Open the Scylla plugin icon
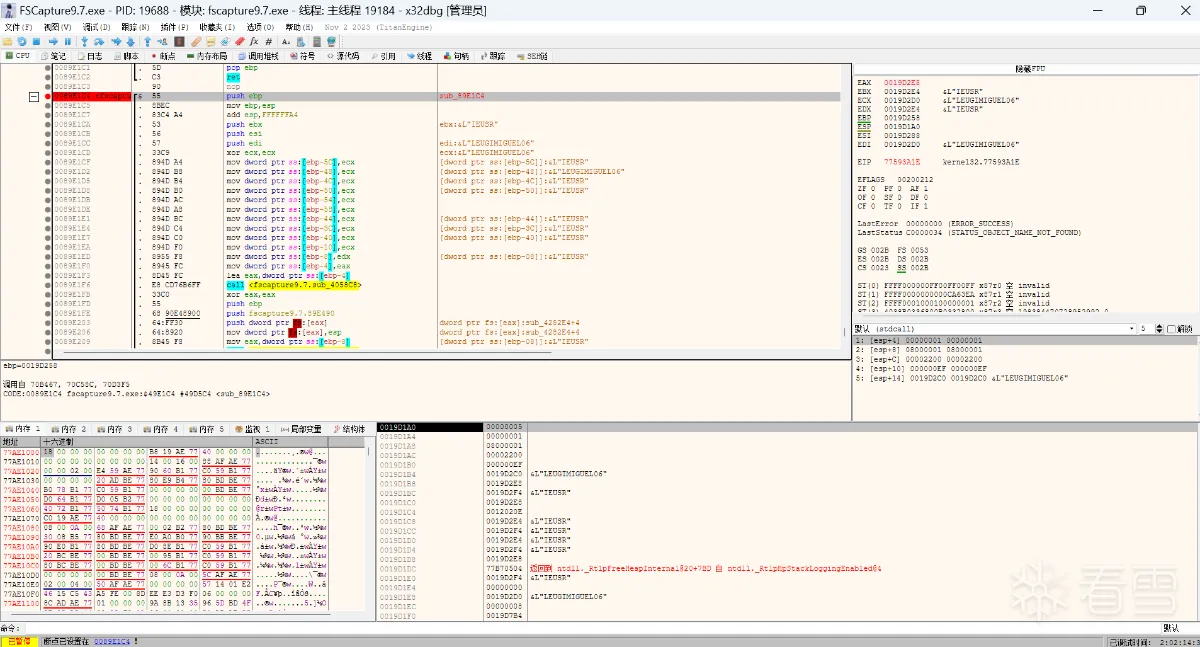The height and width of the screenshot is (647, 1200). [x=179, y=42]
